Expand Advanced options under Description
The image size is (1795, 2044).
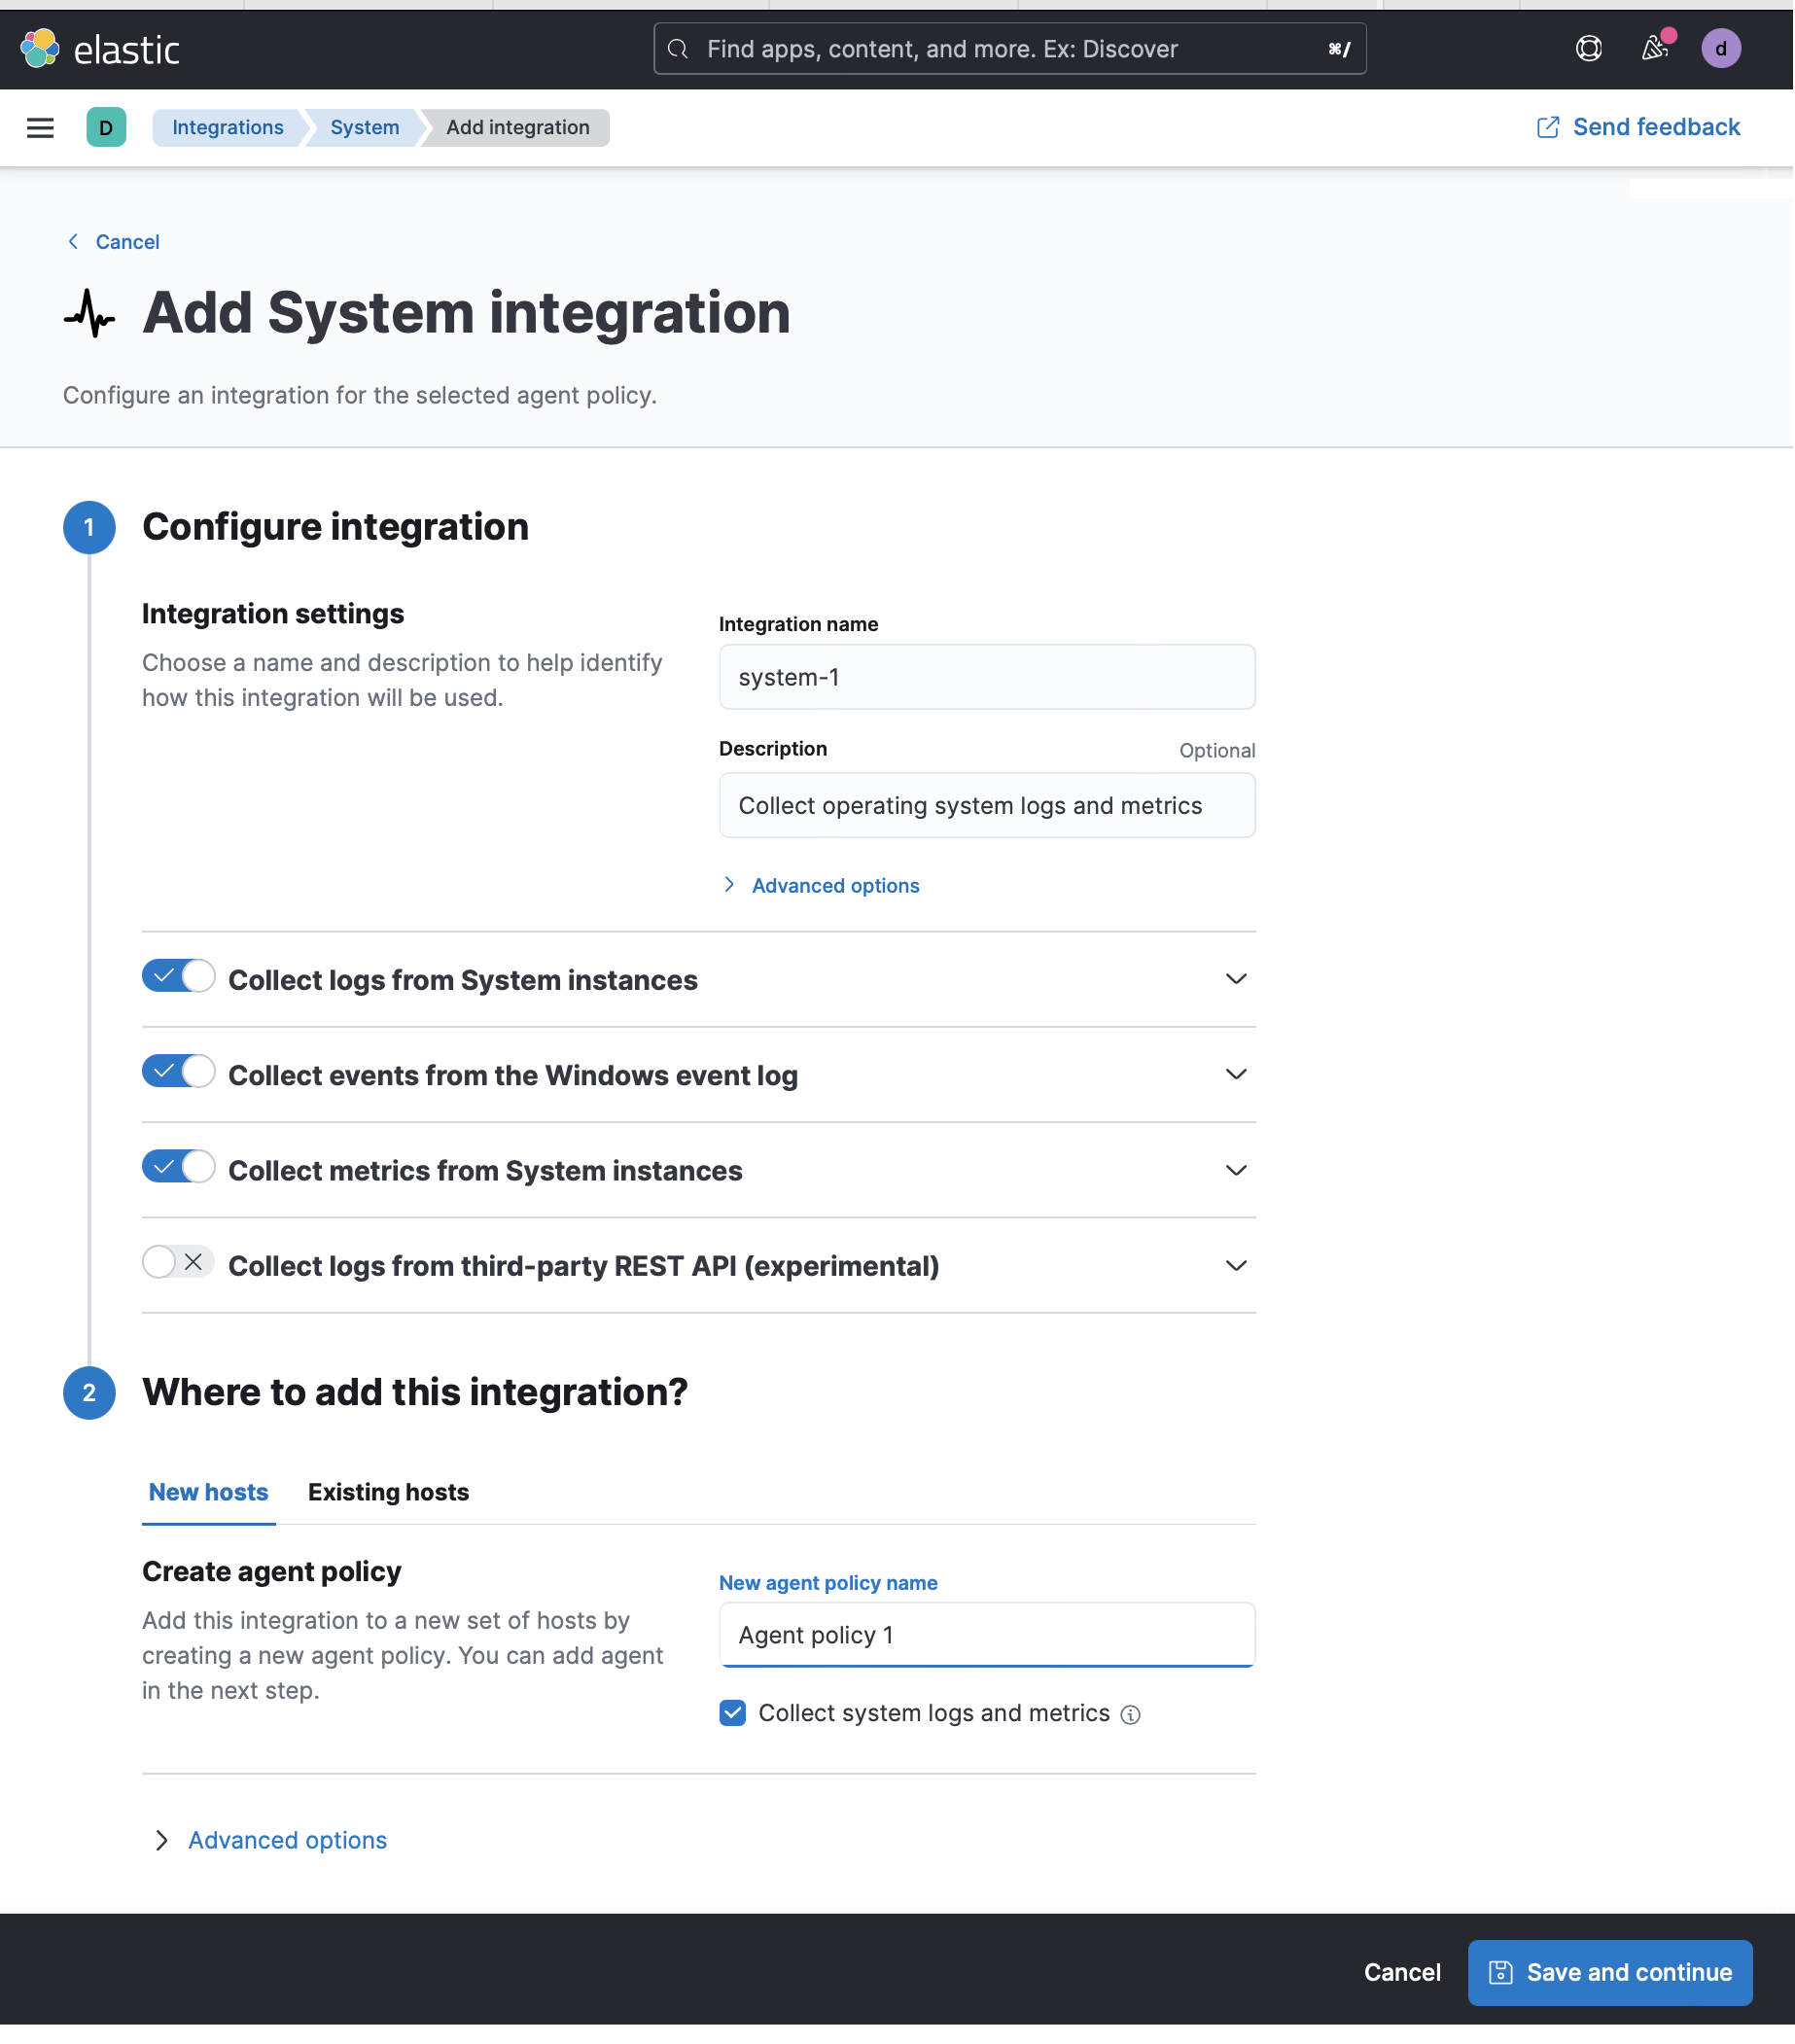point(835,885)
